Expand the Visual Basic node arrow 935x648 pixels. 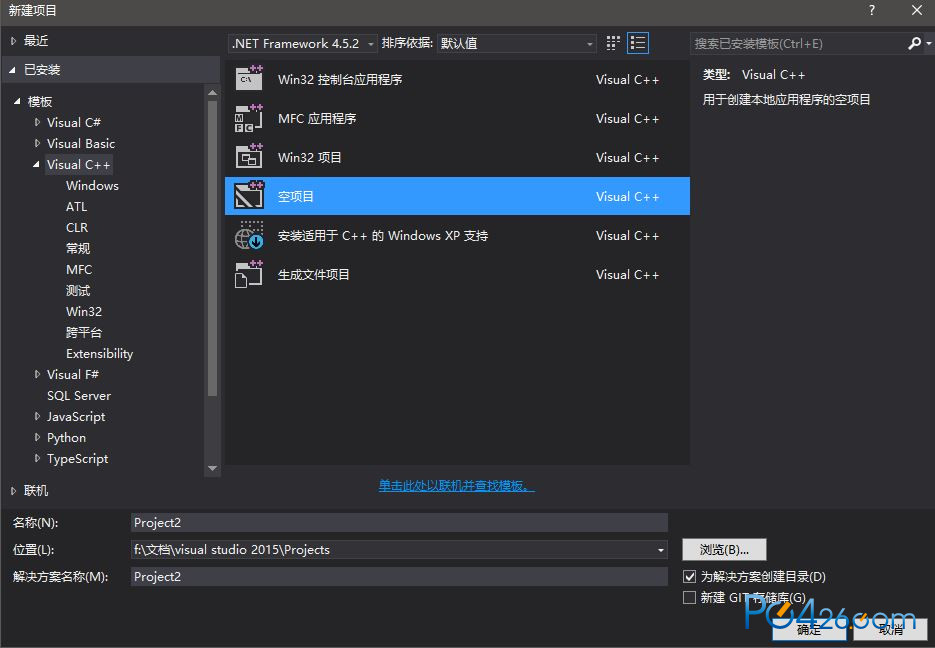37,143
